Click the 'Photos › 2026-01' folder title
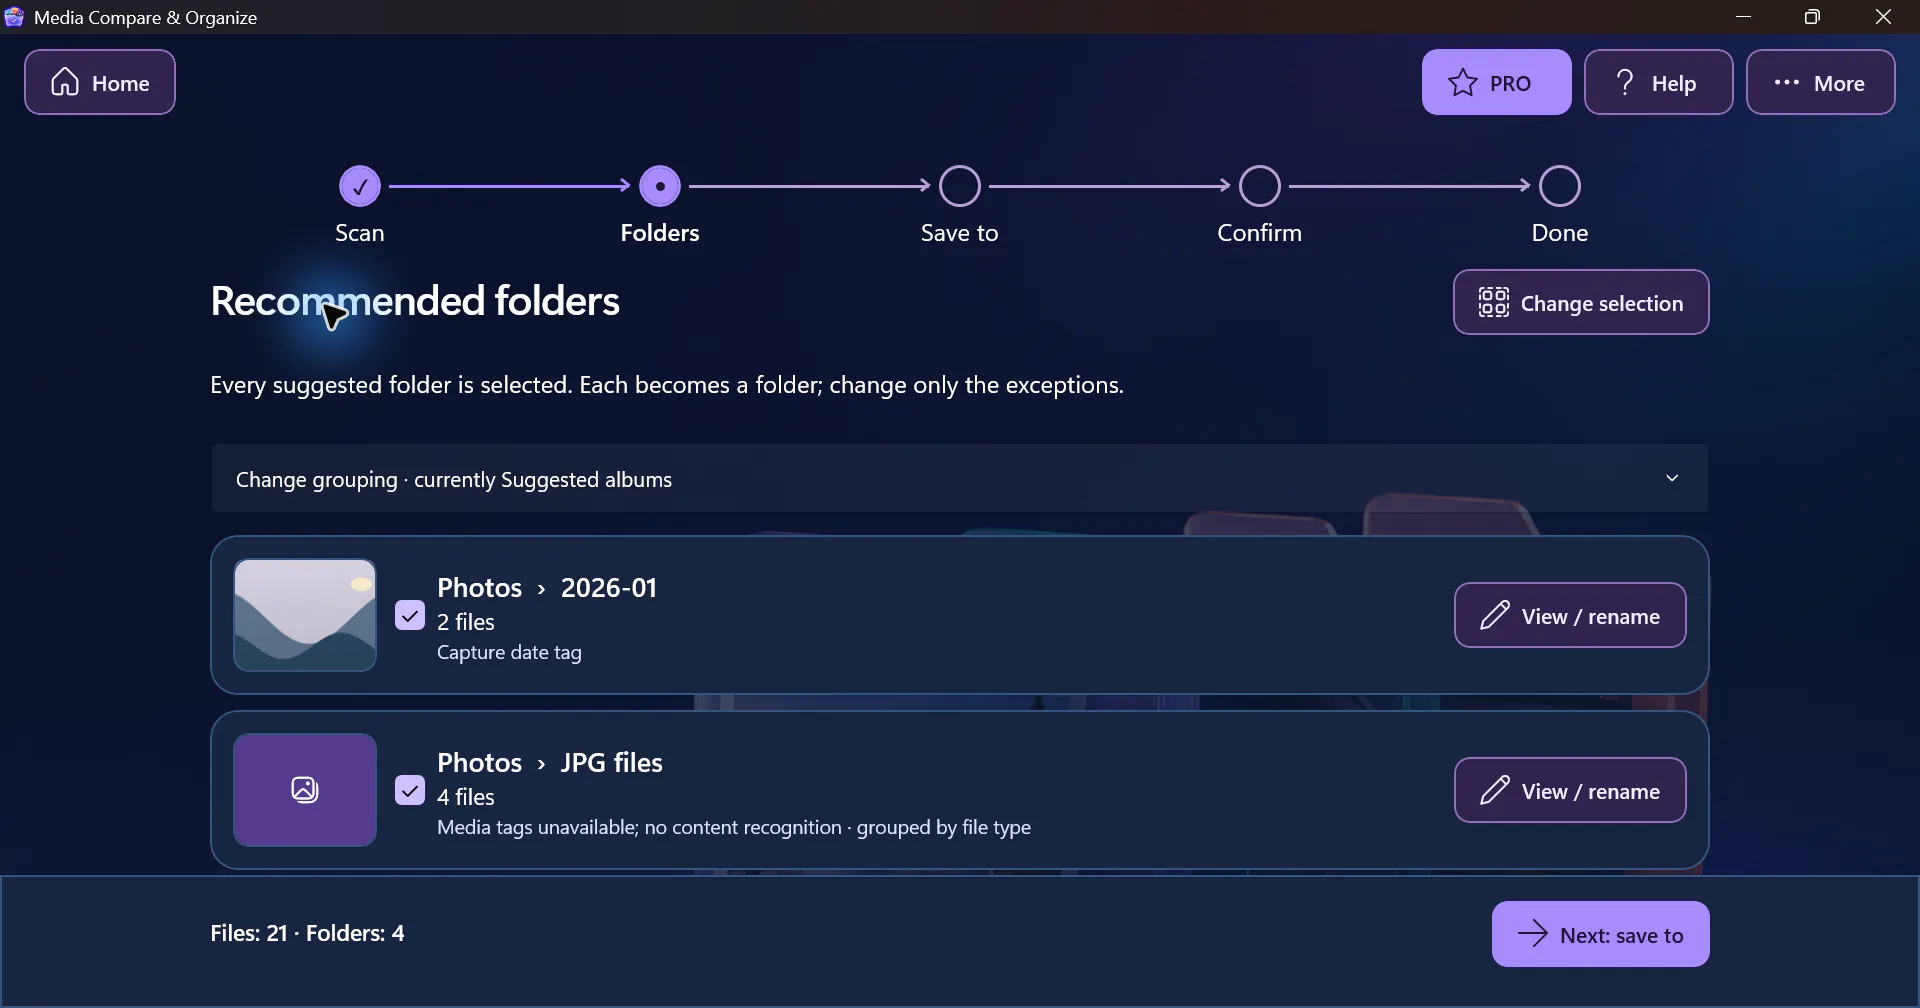Screen dimensions: 1920x1008 tap(547, 587)
